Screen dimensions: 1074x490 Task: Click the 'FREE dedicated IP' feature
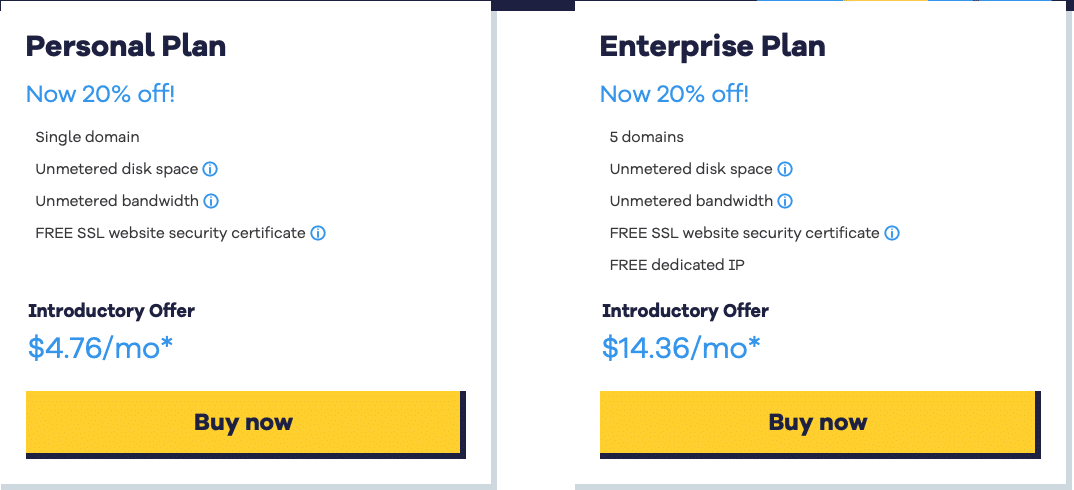(677, 265)
